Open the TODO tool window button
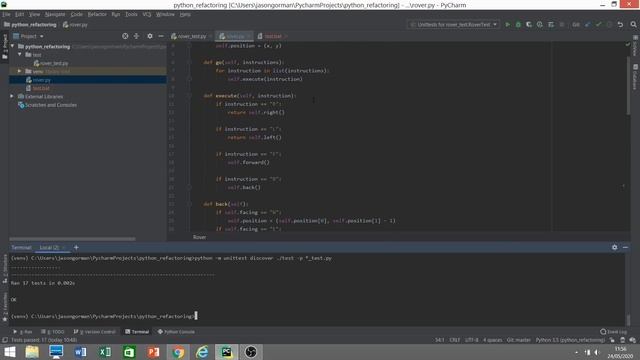640x360 pixels. [x=53, y=332]
